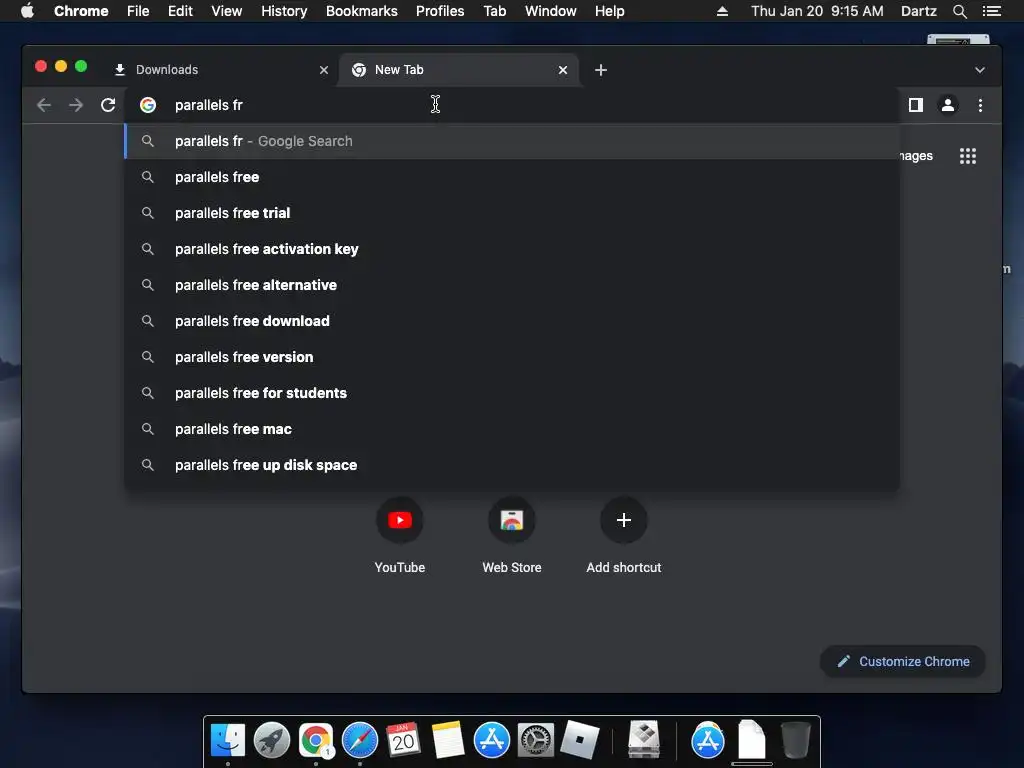Viewport: 1024px width, 768px height.
Task: Open Calendar from the dock
Action: pyautogui.click(x=403, y=741)
